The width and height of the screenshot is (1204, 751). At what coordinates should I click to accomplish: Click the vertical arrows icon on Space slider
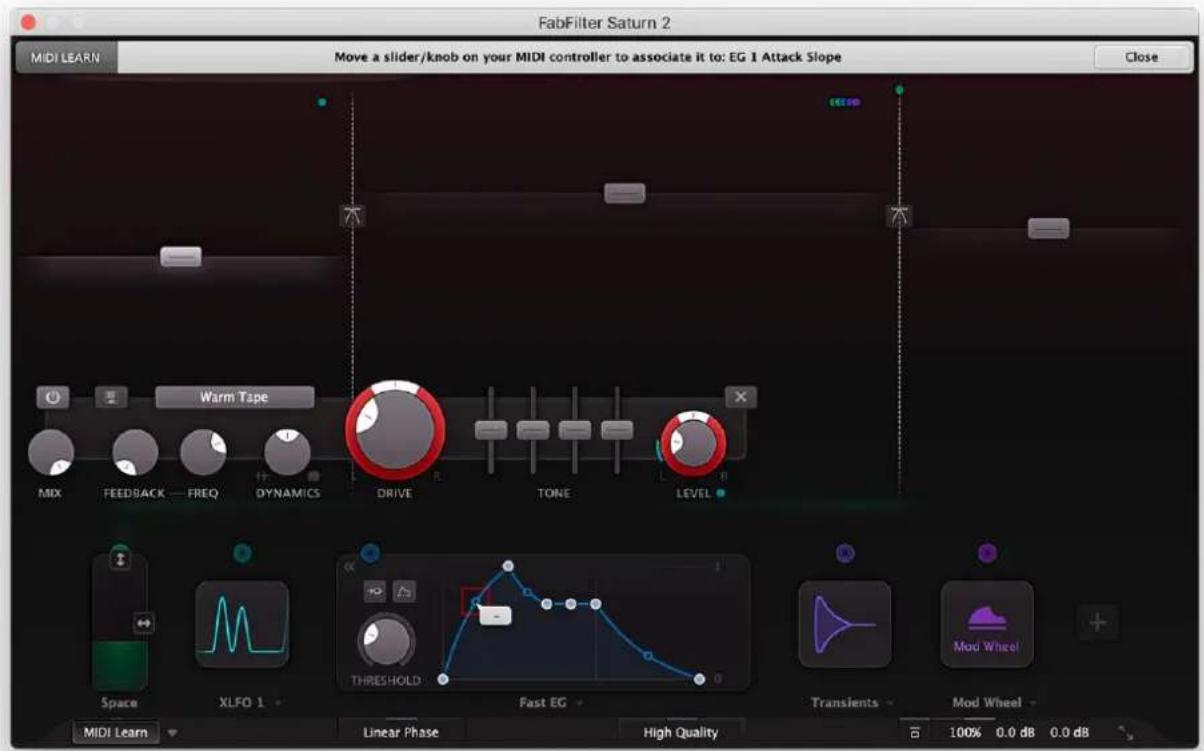click(121, 561)
